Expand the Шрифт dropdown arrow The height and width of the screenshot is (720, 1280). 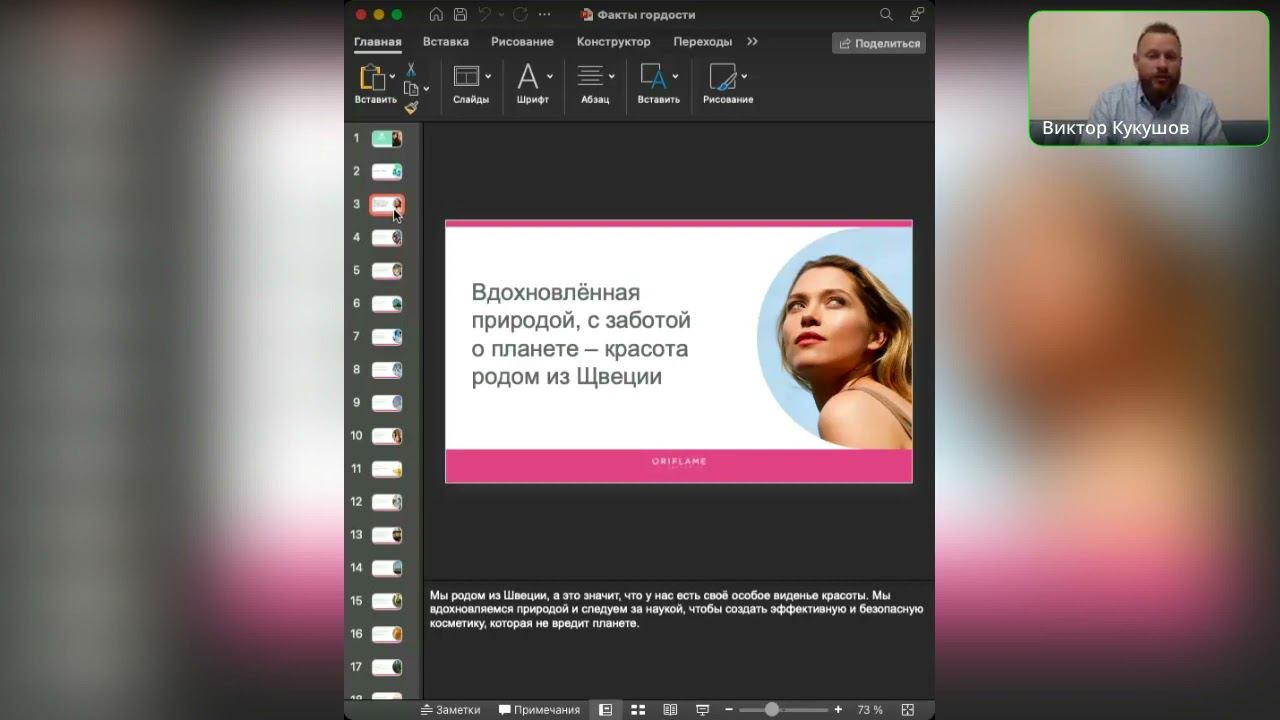(x=549, y=76)
